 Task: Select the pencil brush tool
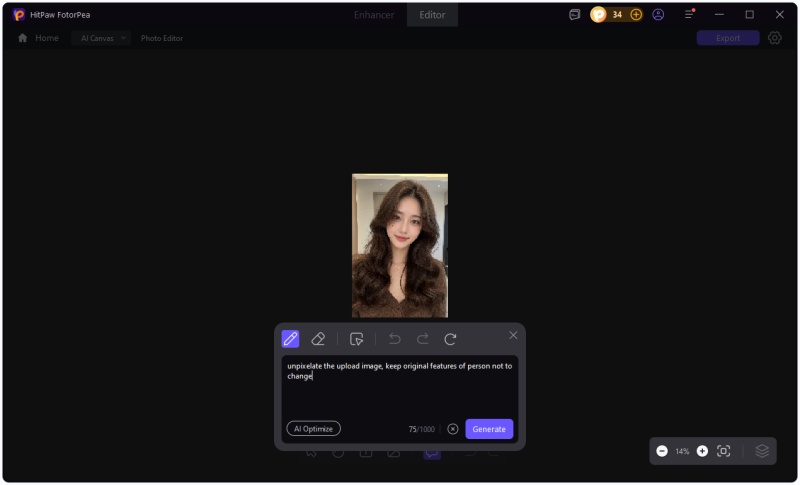[x=290, y=339]
